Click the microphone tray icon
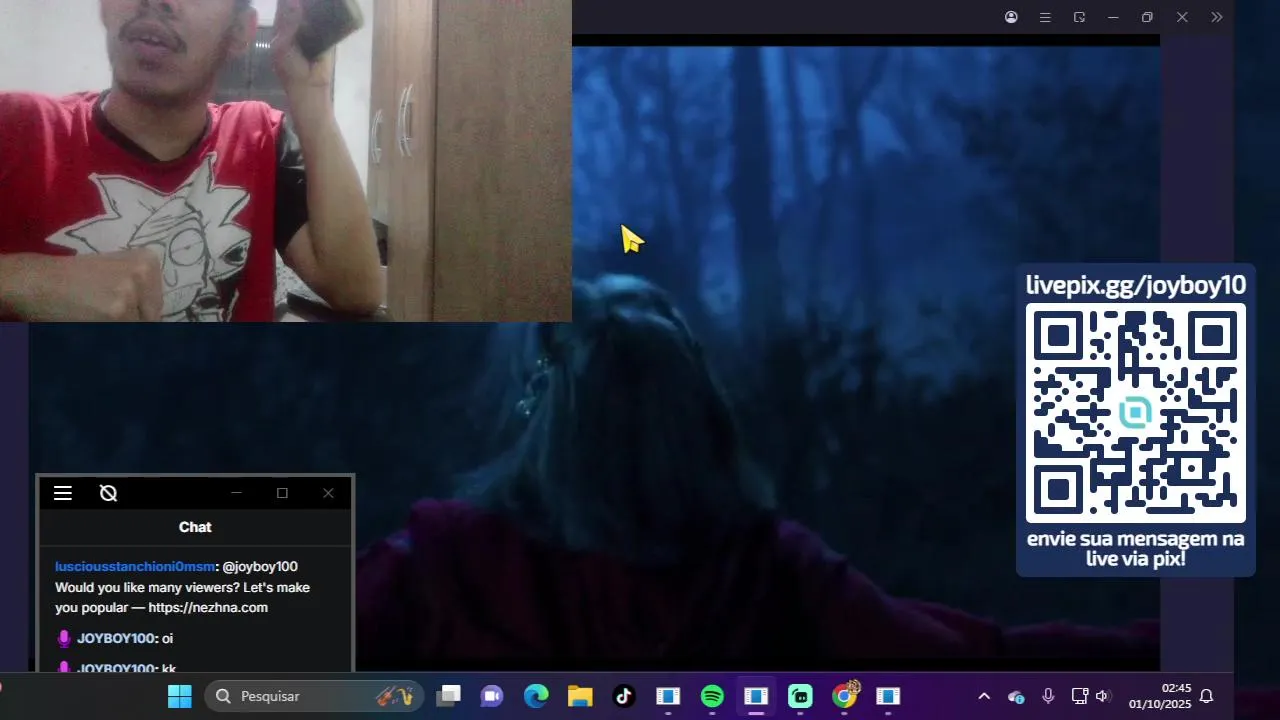Screen dimensions: 1280x720 click(1048, 696)
